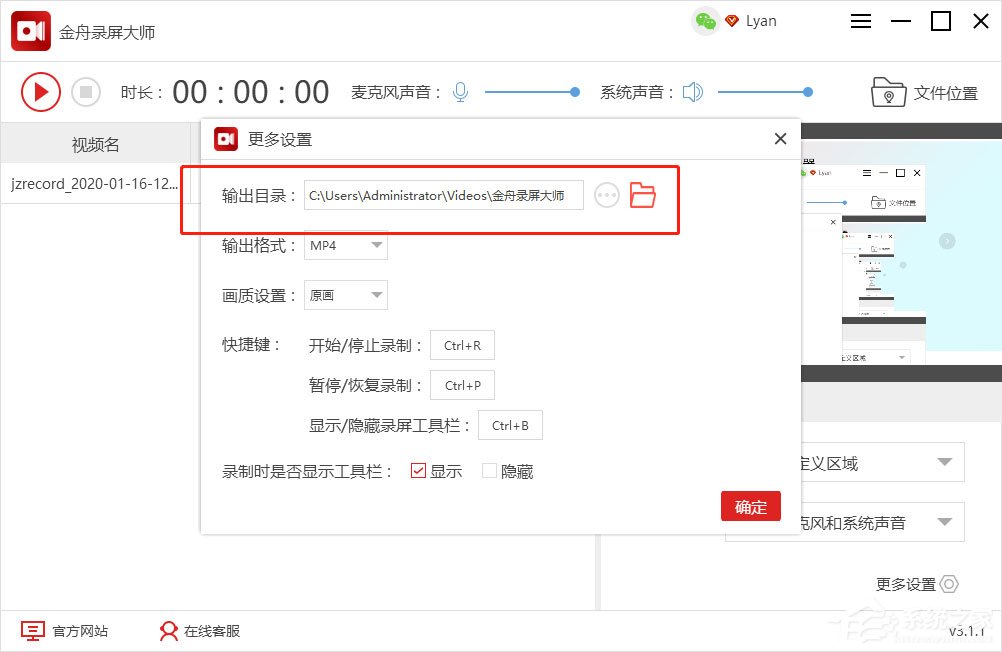The width and height of the screenshot is (1002, 652).
Task: Click the WeChat share icon near Lyan
Action: [704, 20]
